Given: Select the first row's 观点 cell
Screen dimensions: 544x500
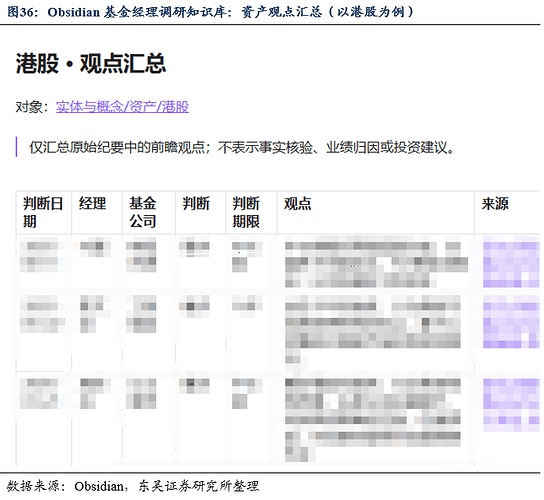Looking at the screenshot, I should pos(376,264).
